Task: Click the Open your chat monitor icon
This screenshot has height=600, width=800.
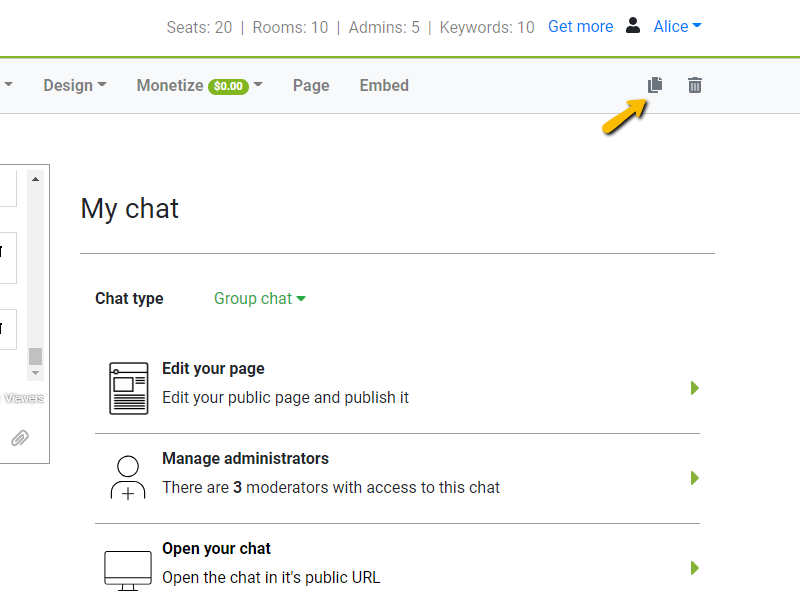Action: pyautogui.click(x=128, y=568)
